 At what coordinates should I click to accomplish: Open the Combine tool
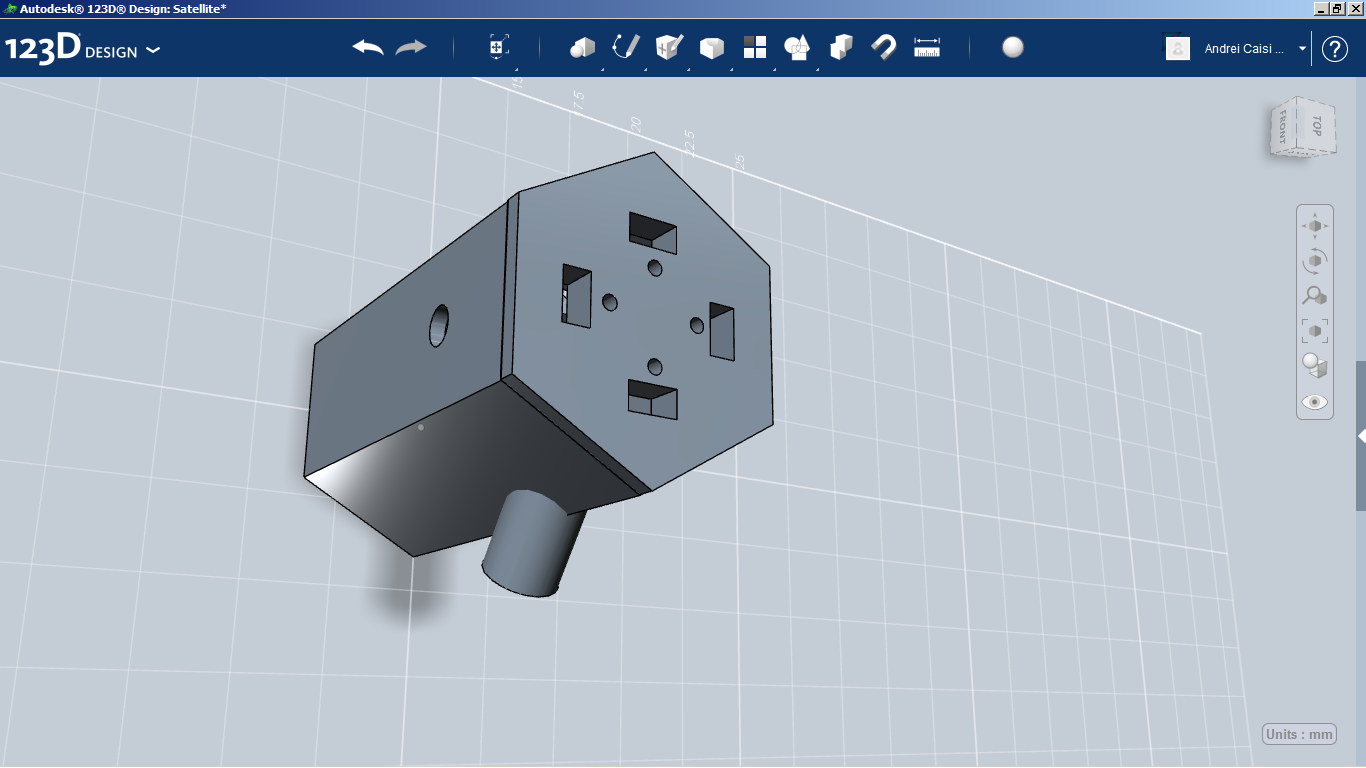tap(841, 47)
